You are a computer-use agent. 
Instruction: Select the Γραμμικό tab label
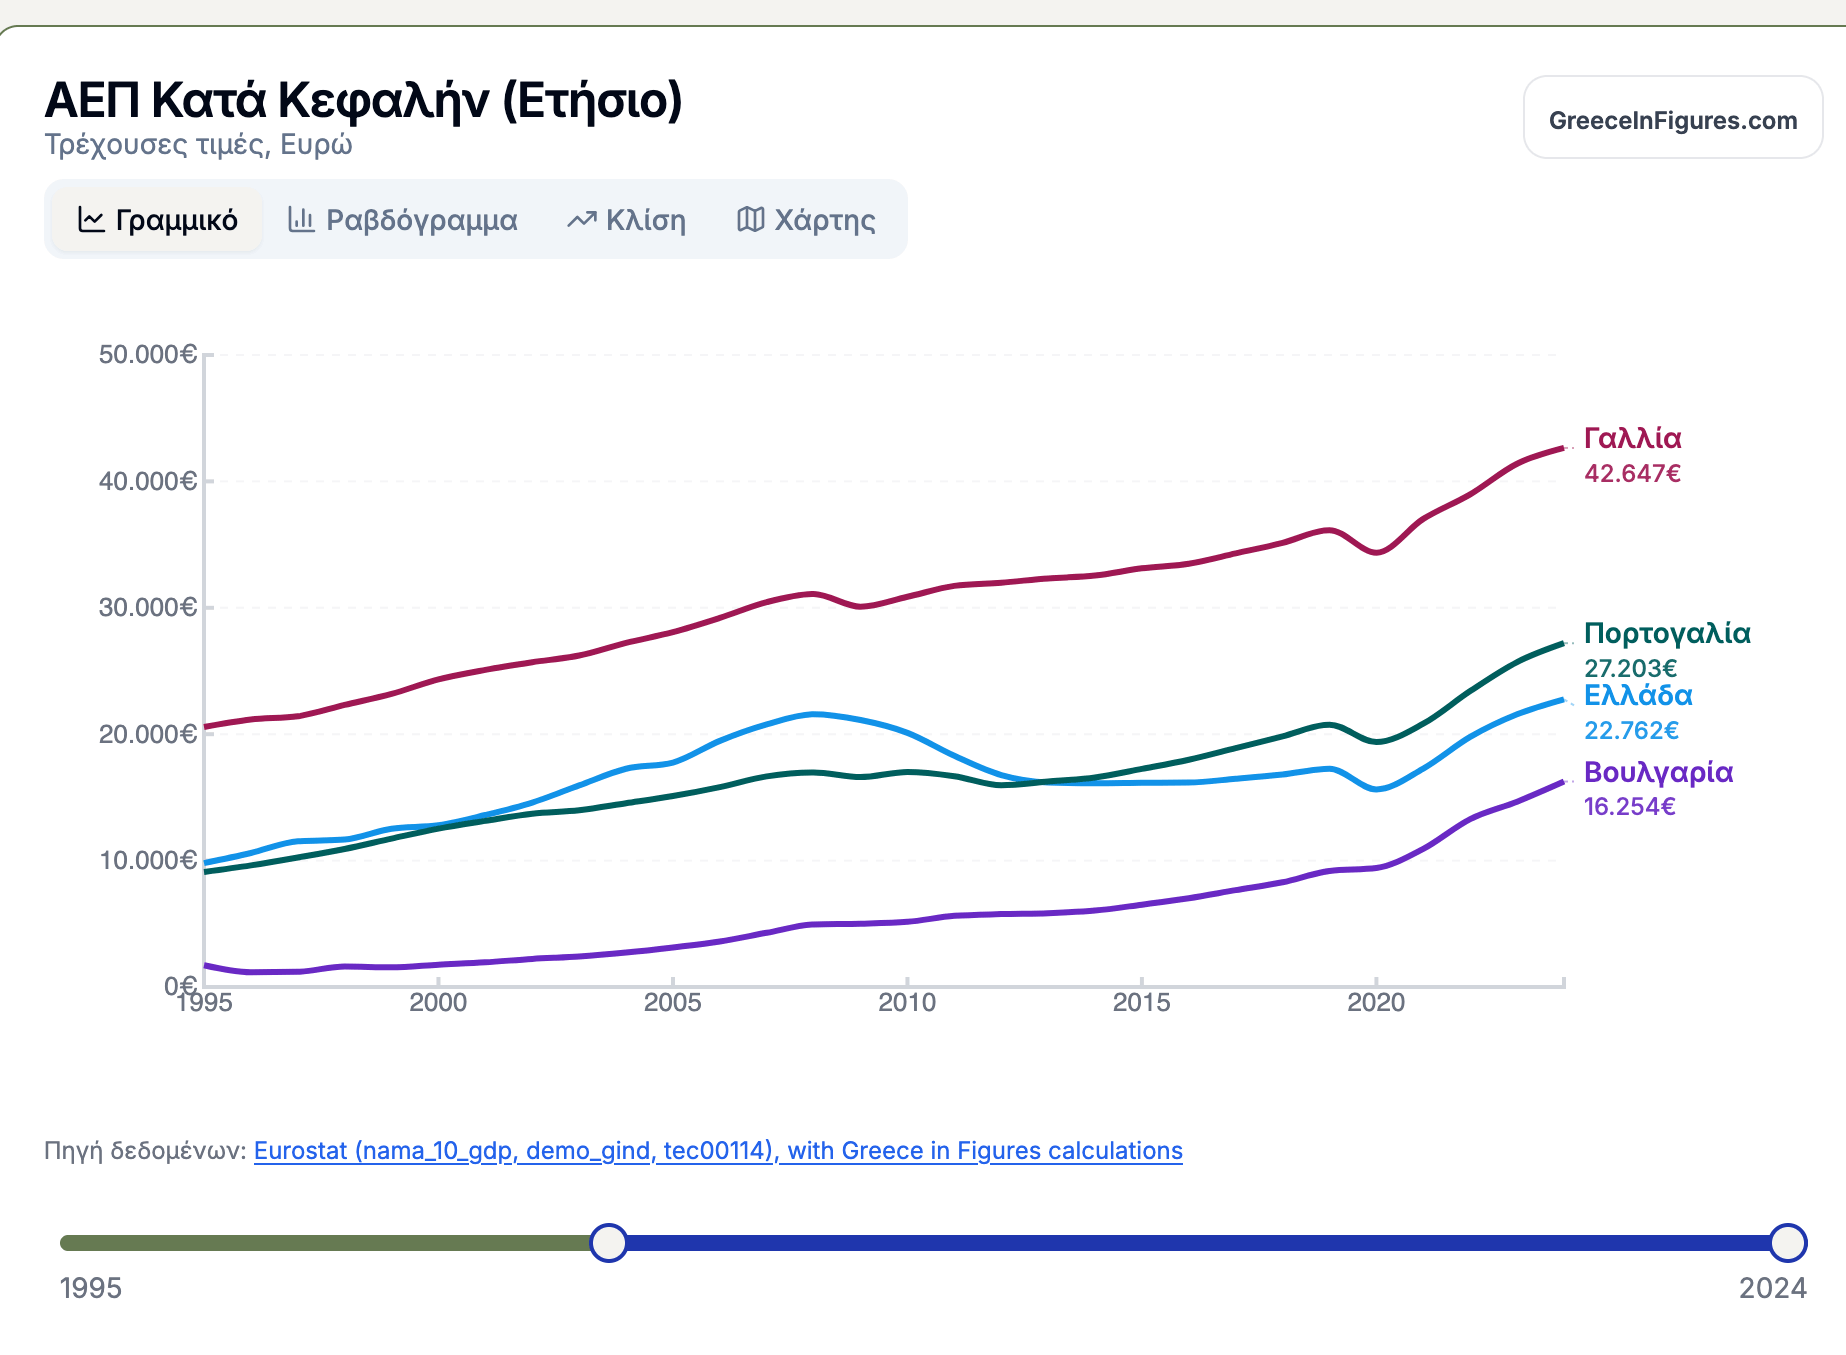pyautogui.click(x=176, y=220)
